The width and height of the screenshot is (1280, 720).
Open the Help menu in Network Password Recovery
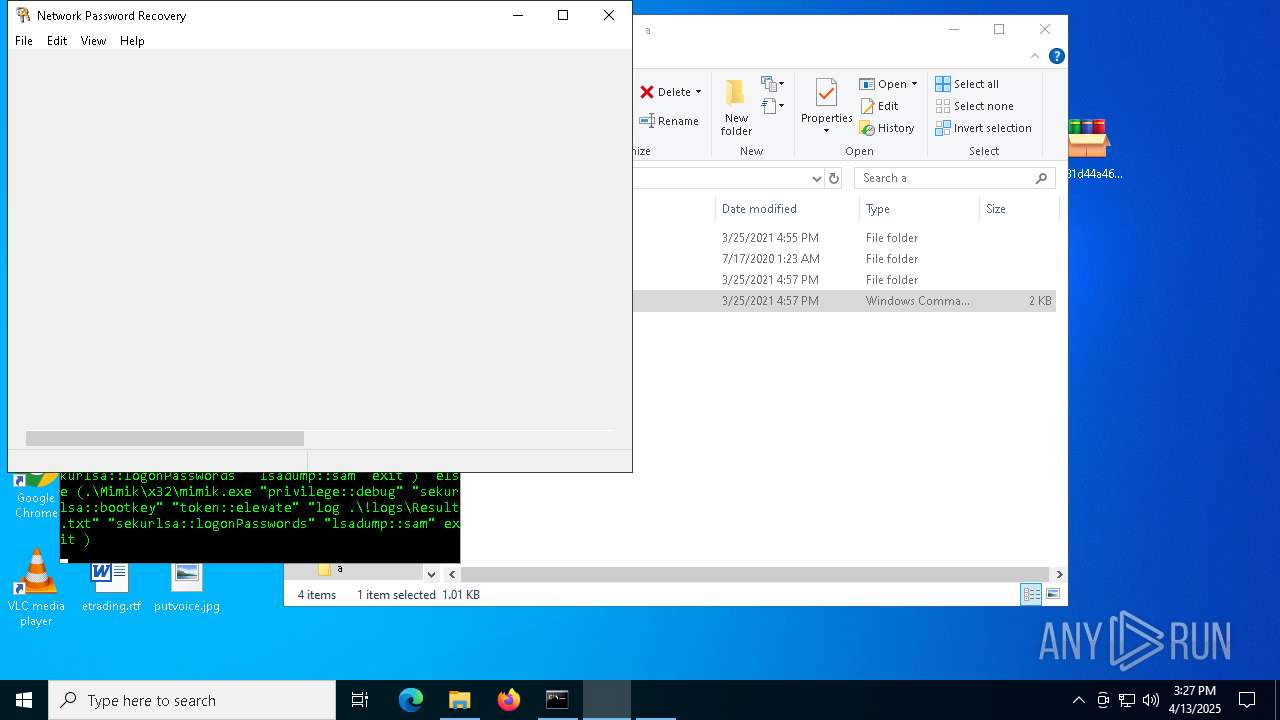point(132,41)
